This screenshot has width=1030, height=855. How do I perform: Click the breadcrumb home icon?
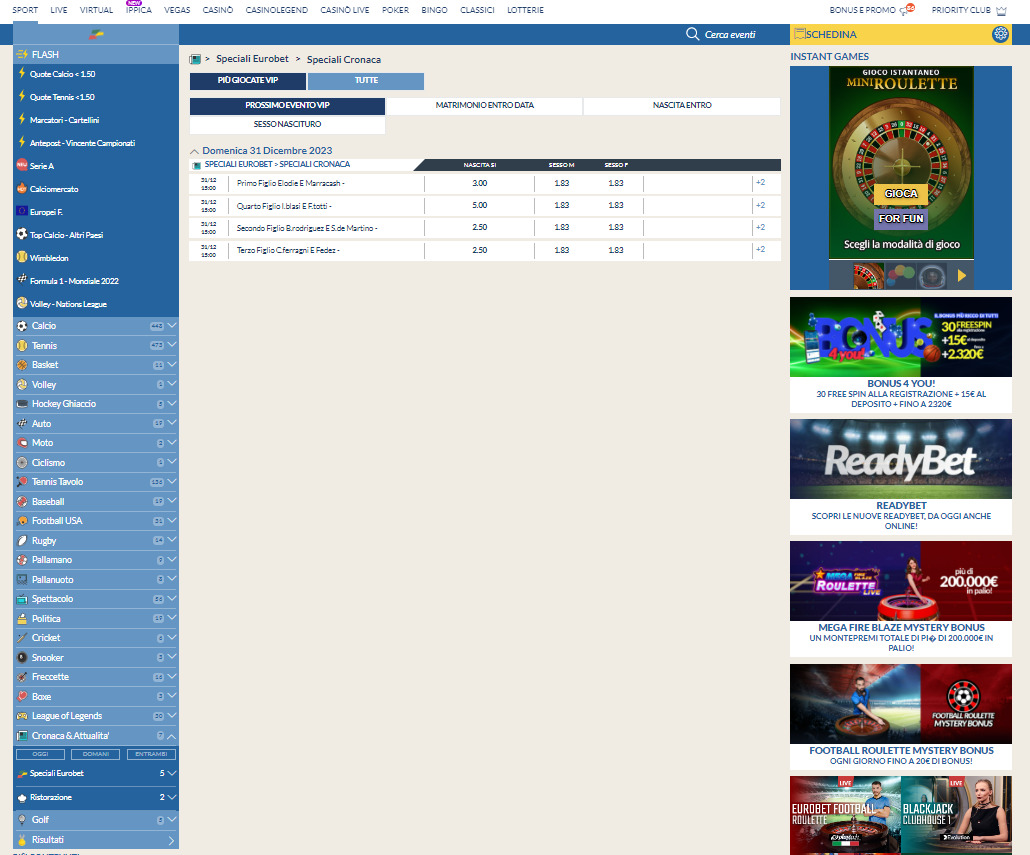195,60
